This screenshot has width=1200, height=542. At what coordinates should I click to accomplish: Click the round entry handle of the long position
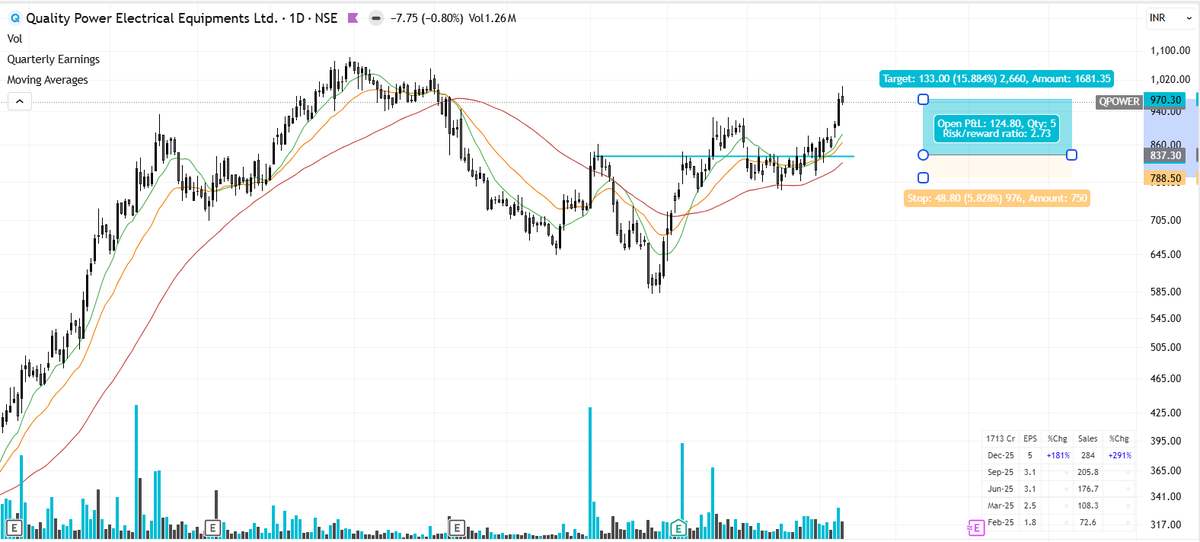point(923,155)
